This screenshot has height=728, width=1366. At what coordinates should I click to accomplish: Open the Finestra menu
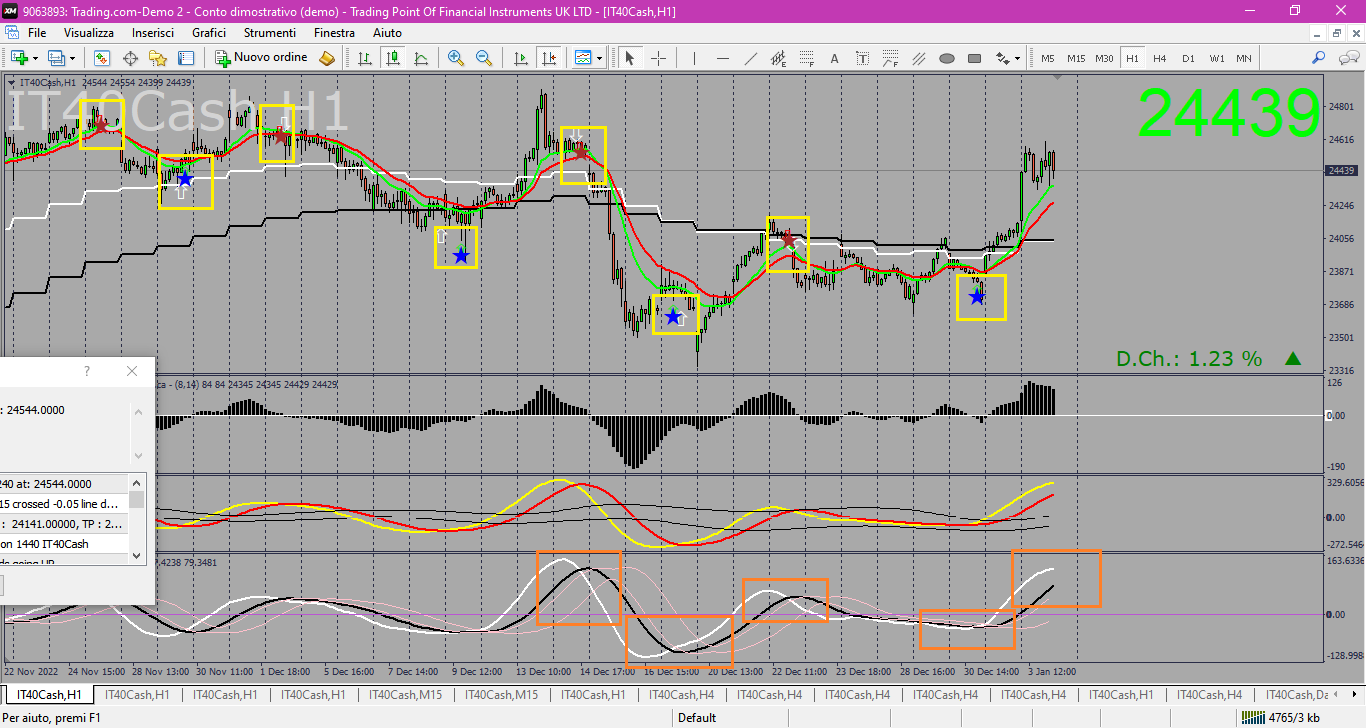click(334, 33)
